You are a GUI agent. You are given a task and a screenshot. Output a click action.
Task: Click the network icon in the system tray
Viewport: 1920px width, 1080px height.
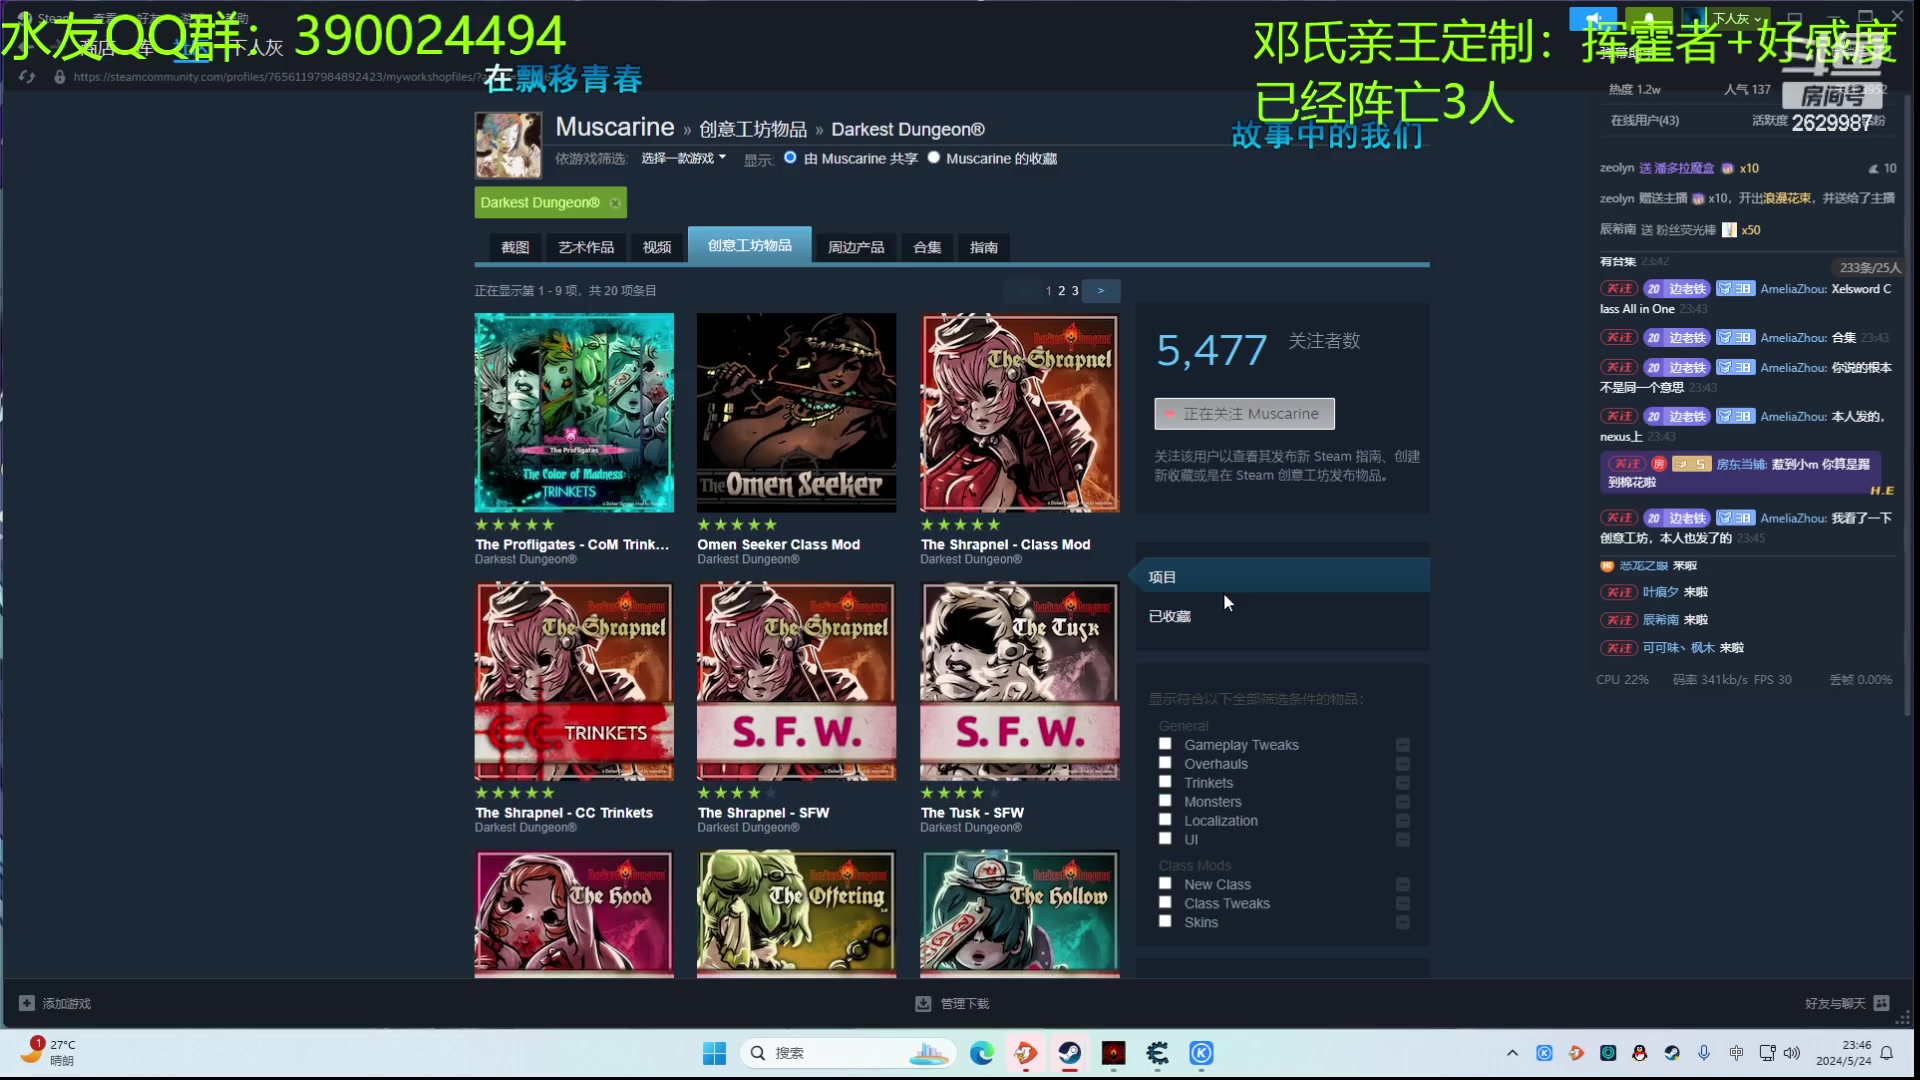[1767, 1053]
